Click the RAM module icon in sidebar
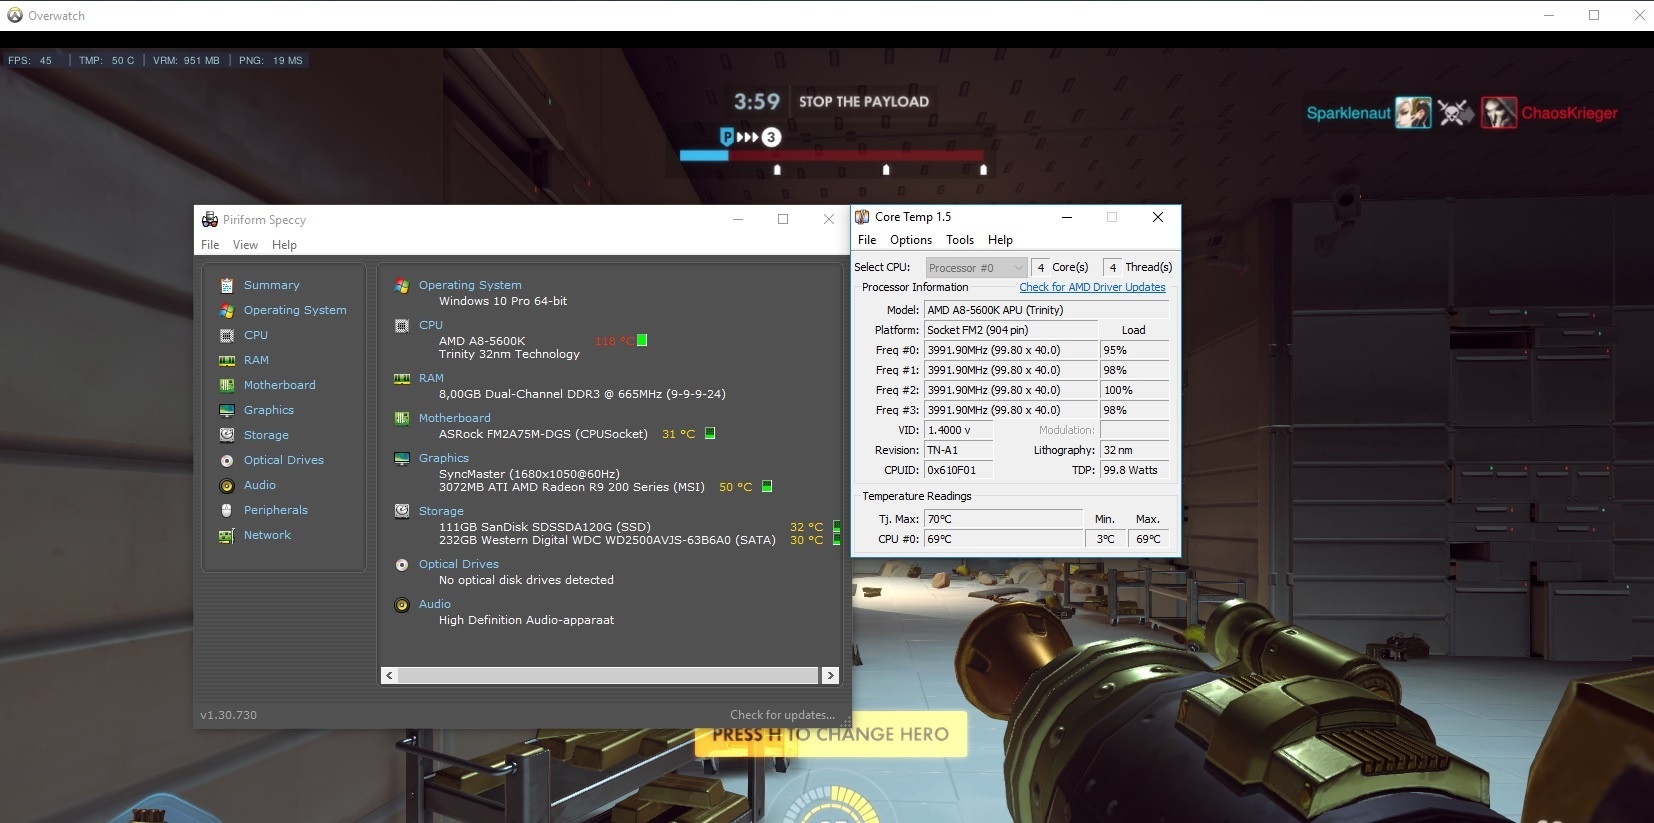This screenshot has height=823, width=1654. (227, 360)
